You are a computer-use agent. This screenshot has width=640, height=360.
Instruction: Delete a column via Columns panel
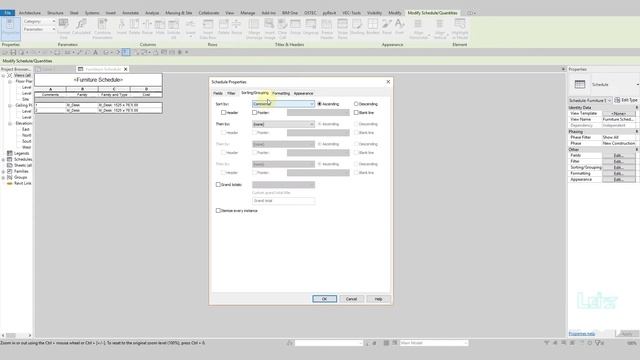point(134,27)
